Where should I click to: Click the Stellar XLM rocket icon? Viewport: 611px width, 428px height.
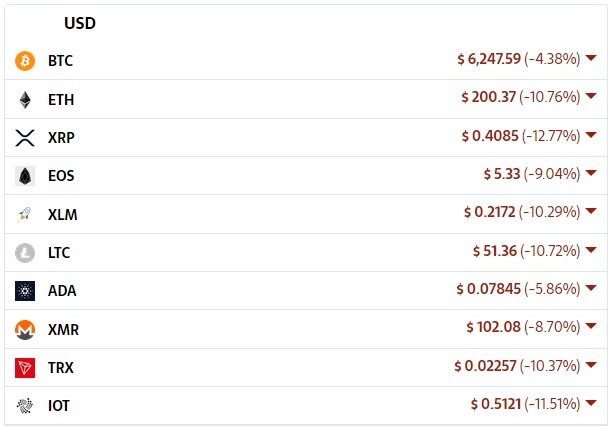click(x=25, y=214)
